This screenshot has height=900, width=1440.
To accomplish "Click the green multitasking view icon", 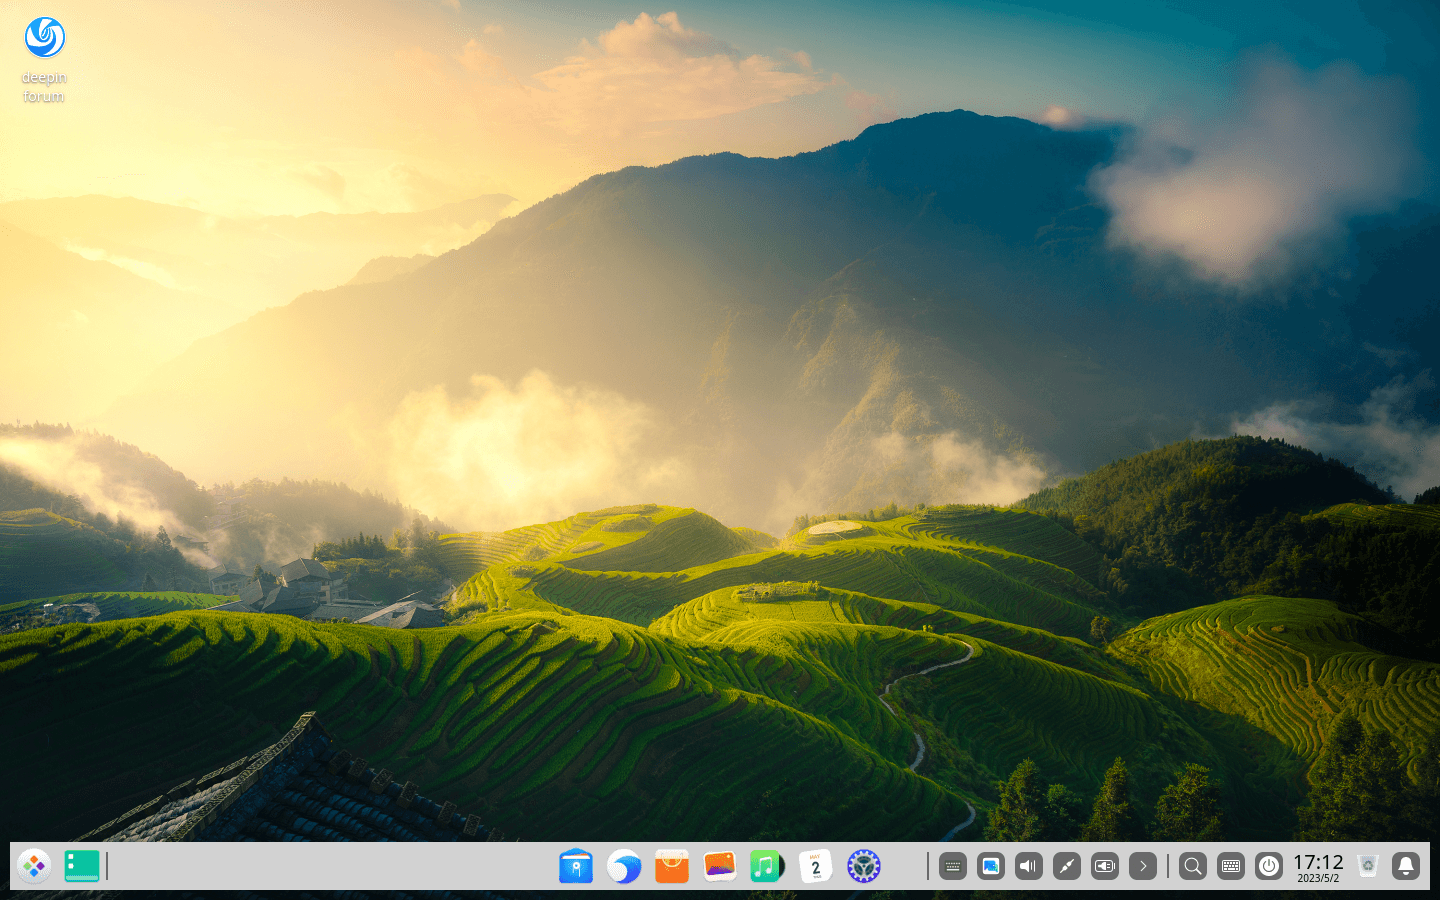I will (82, 866).
